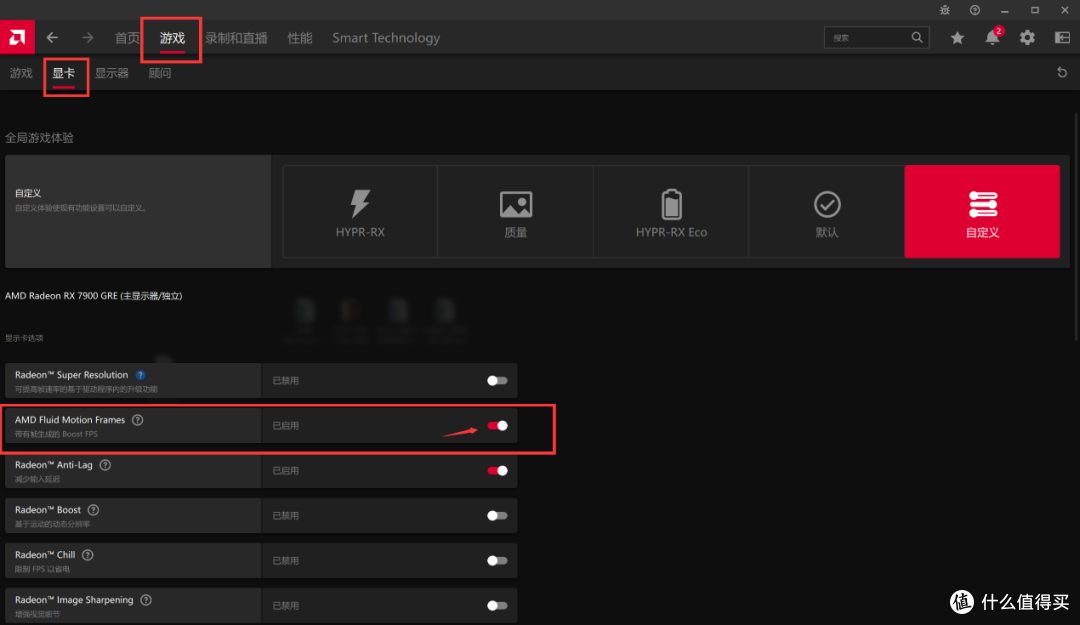Go back with the left arrow
Image resolution: width=1080 pixels, height=625 pixels.
52,37
